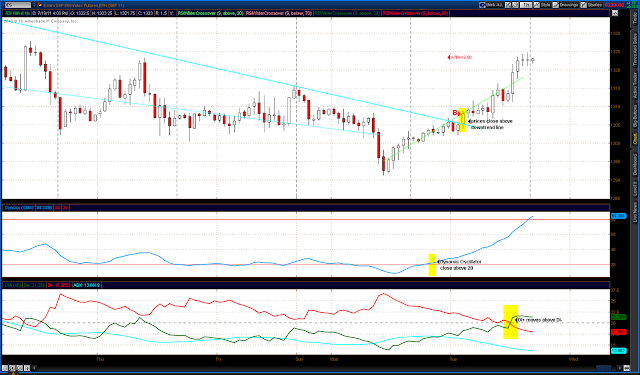Click the eye icon beside the account name
Screen dimensions: 640x375
point(482,5)
